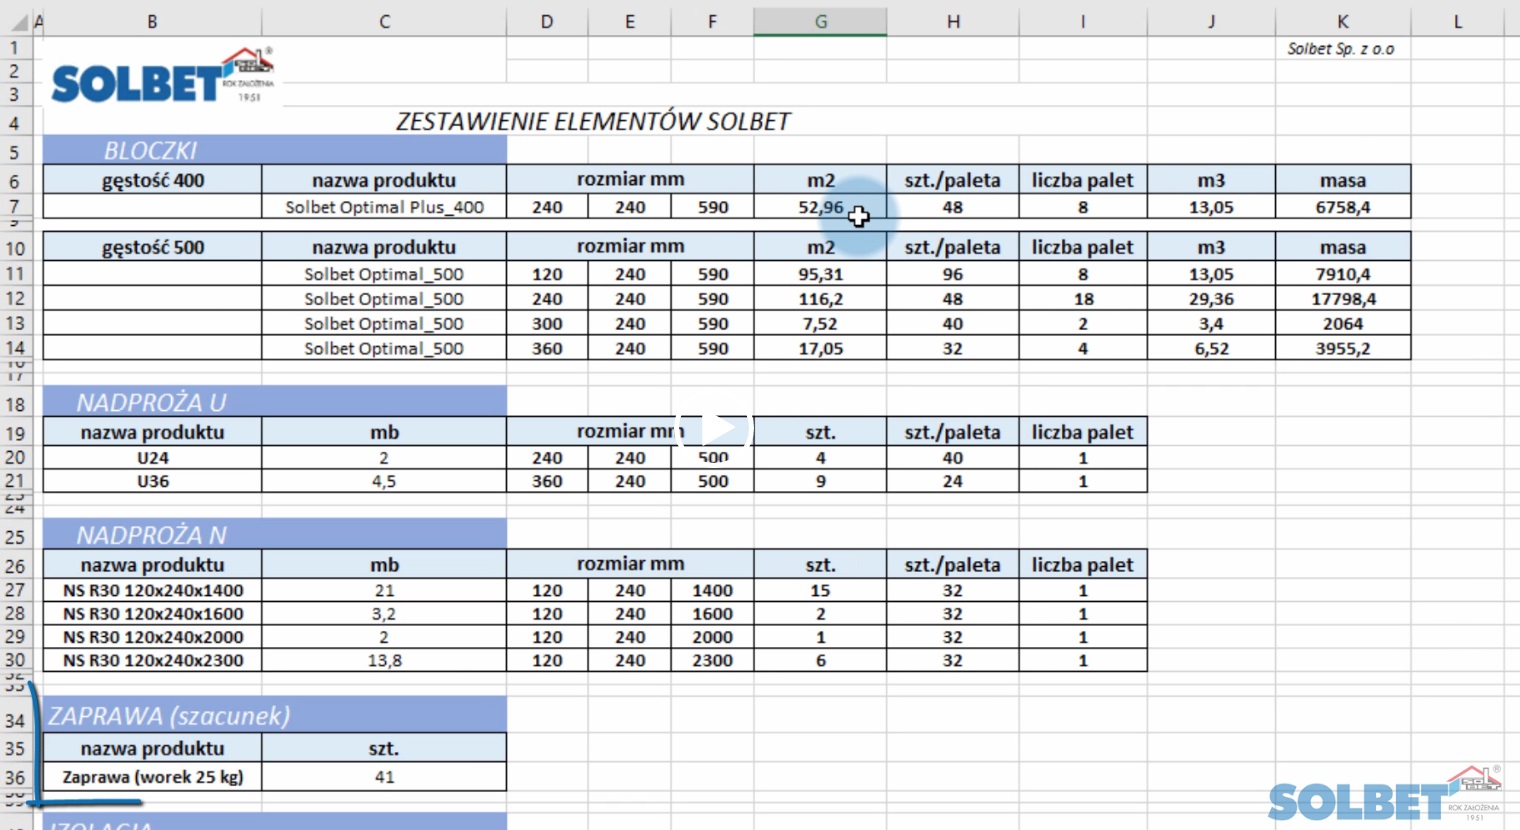Select the masa value 17798,4
The image size is (1520, 830).
[x=1342, y=299]
